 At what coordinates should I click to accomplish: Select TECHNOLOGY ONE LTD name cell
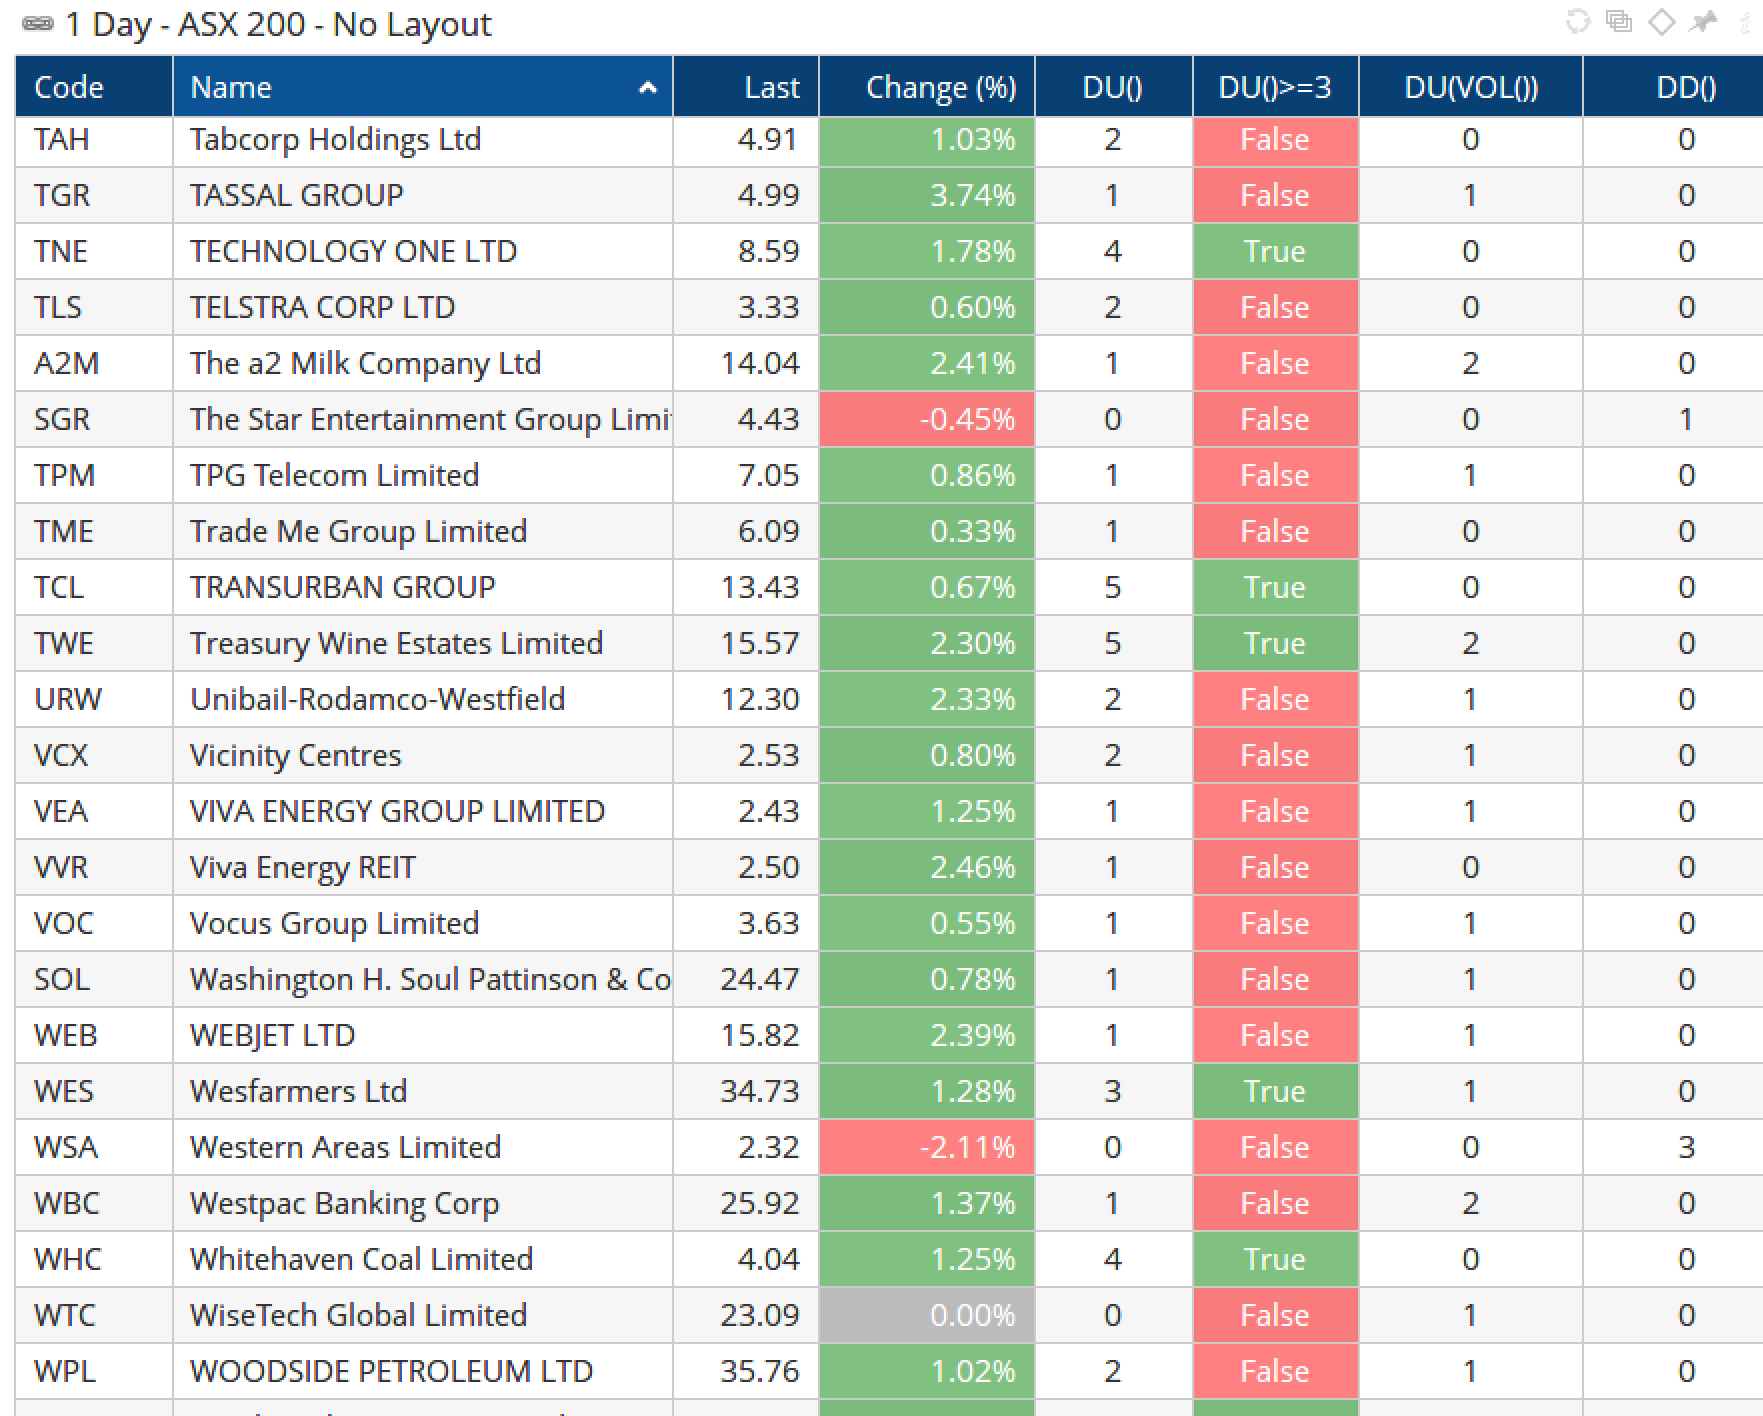pyautogui.click(x=423, y=251)
